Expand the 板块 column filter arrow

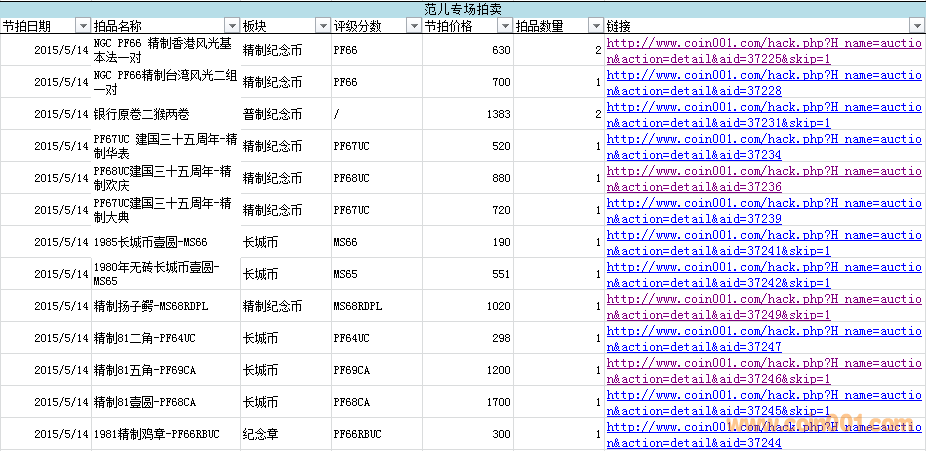[x=323, y=26]
